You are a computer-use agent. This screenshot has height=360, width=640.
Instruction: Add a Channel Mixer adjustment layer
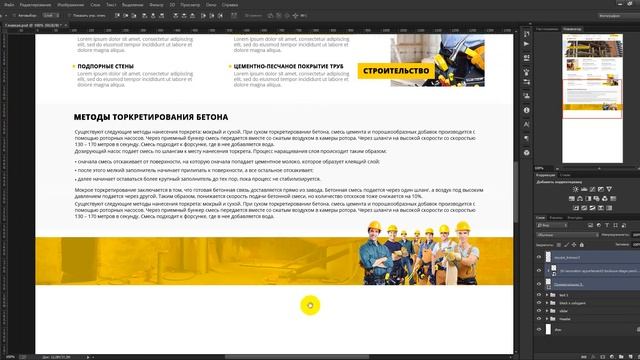click(x=605, y=199)
